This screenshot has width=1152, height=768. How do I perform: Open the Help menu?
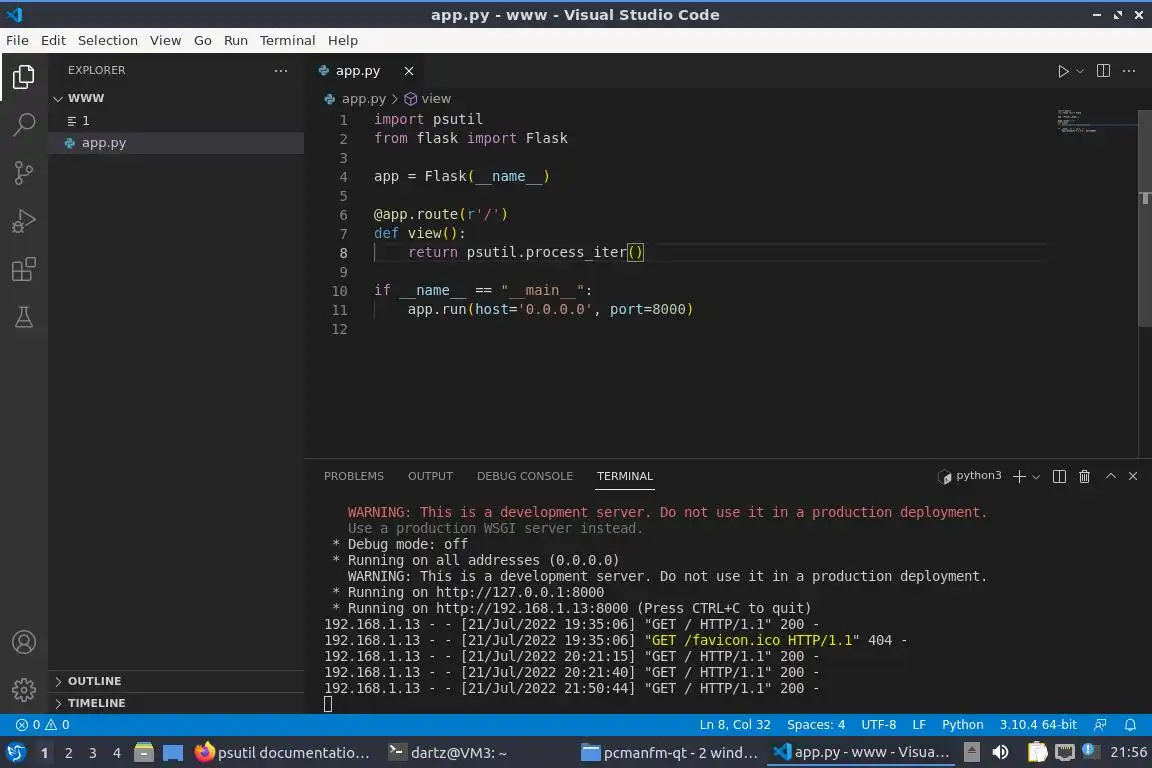coord(342,40)
